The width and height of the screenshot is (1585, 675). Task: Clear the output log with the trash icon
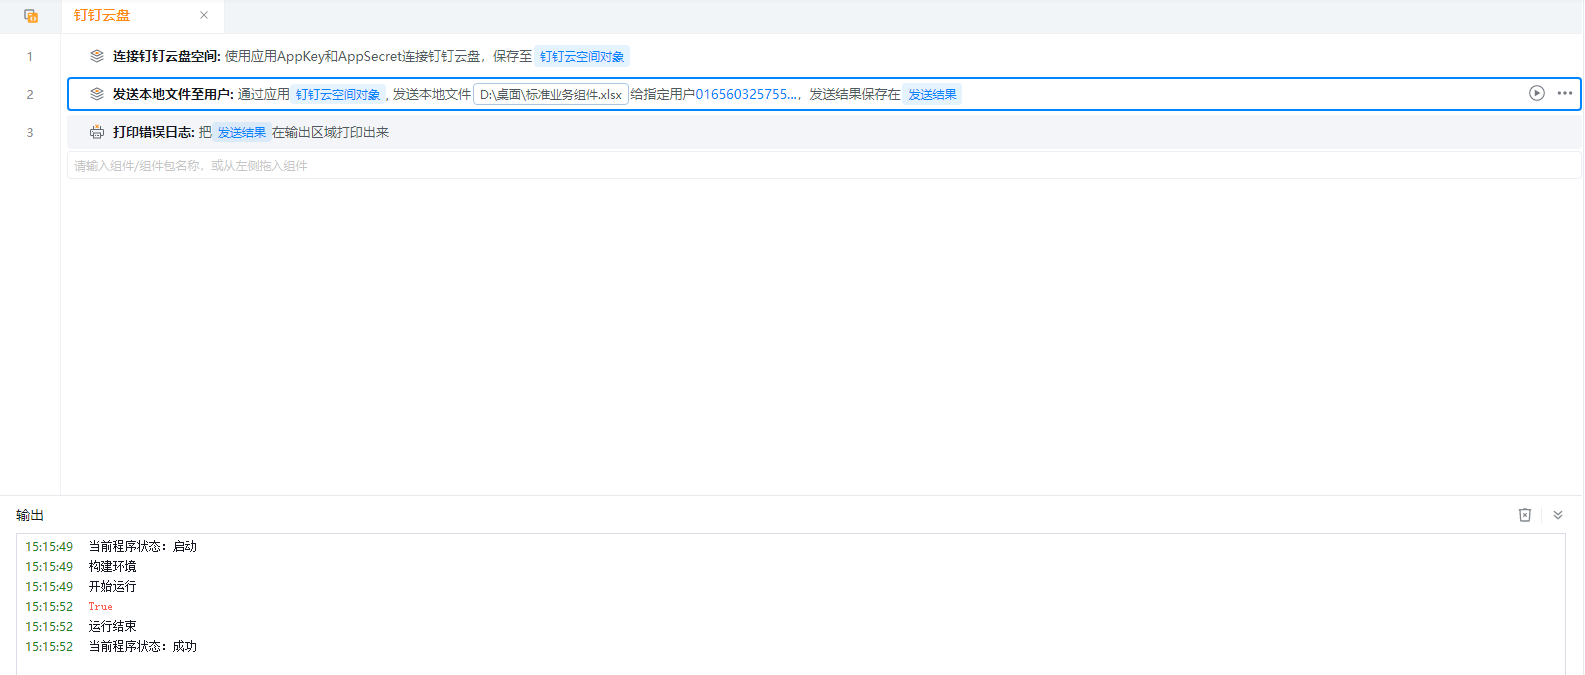click(x=1525, y=515)
